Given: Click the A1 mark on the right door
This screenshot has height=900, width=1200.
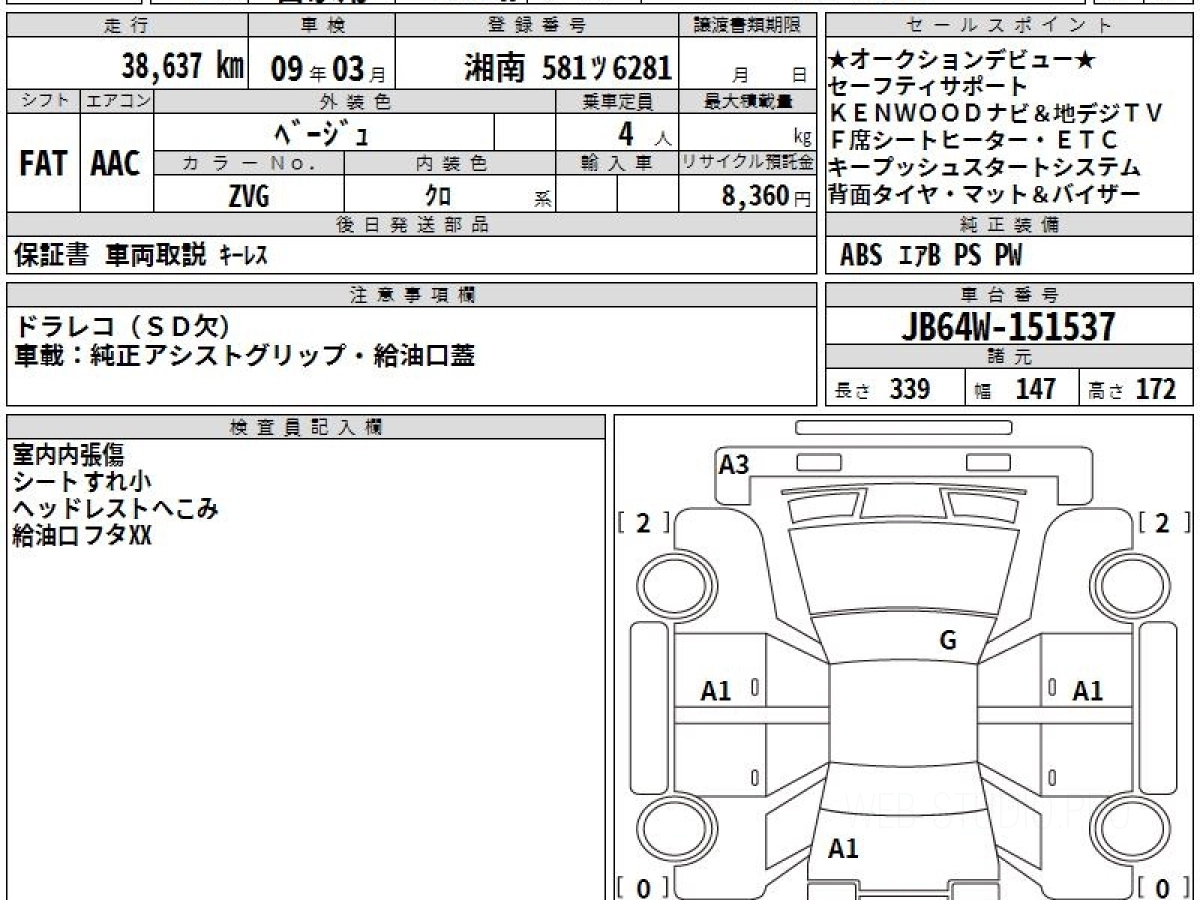Looking at the screenshot, I should click(x=1087, y=690).
